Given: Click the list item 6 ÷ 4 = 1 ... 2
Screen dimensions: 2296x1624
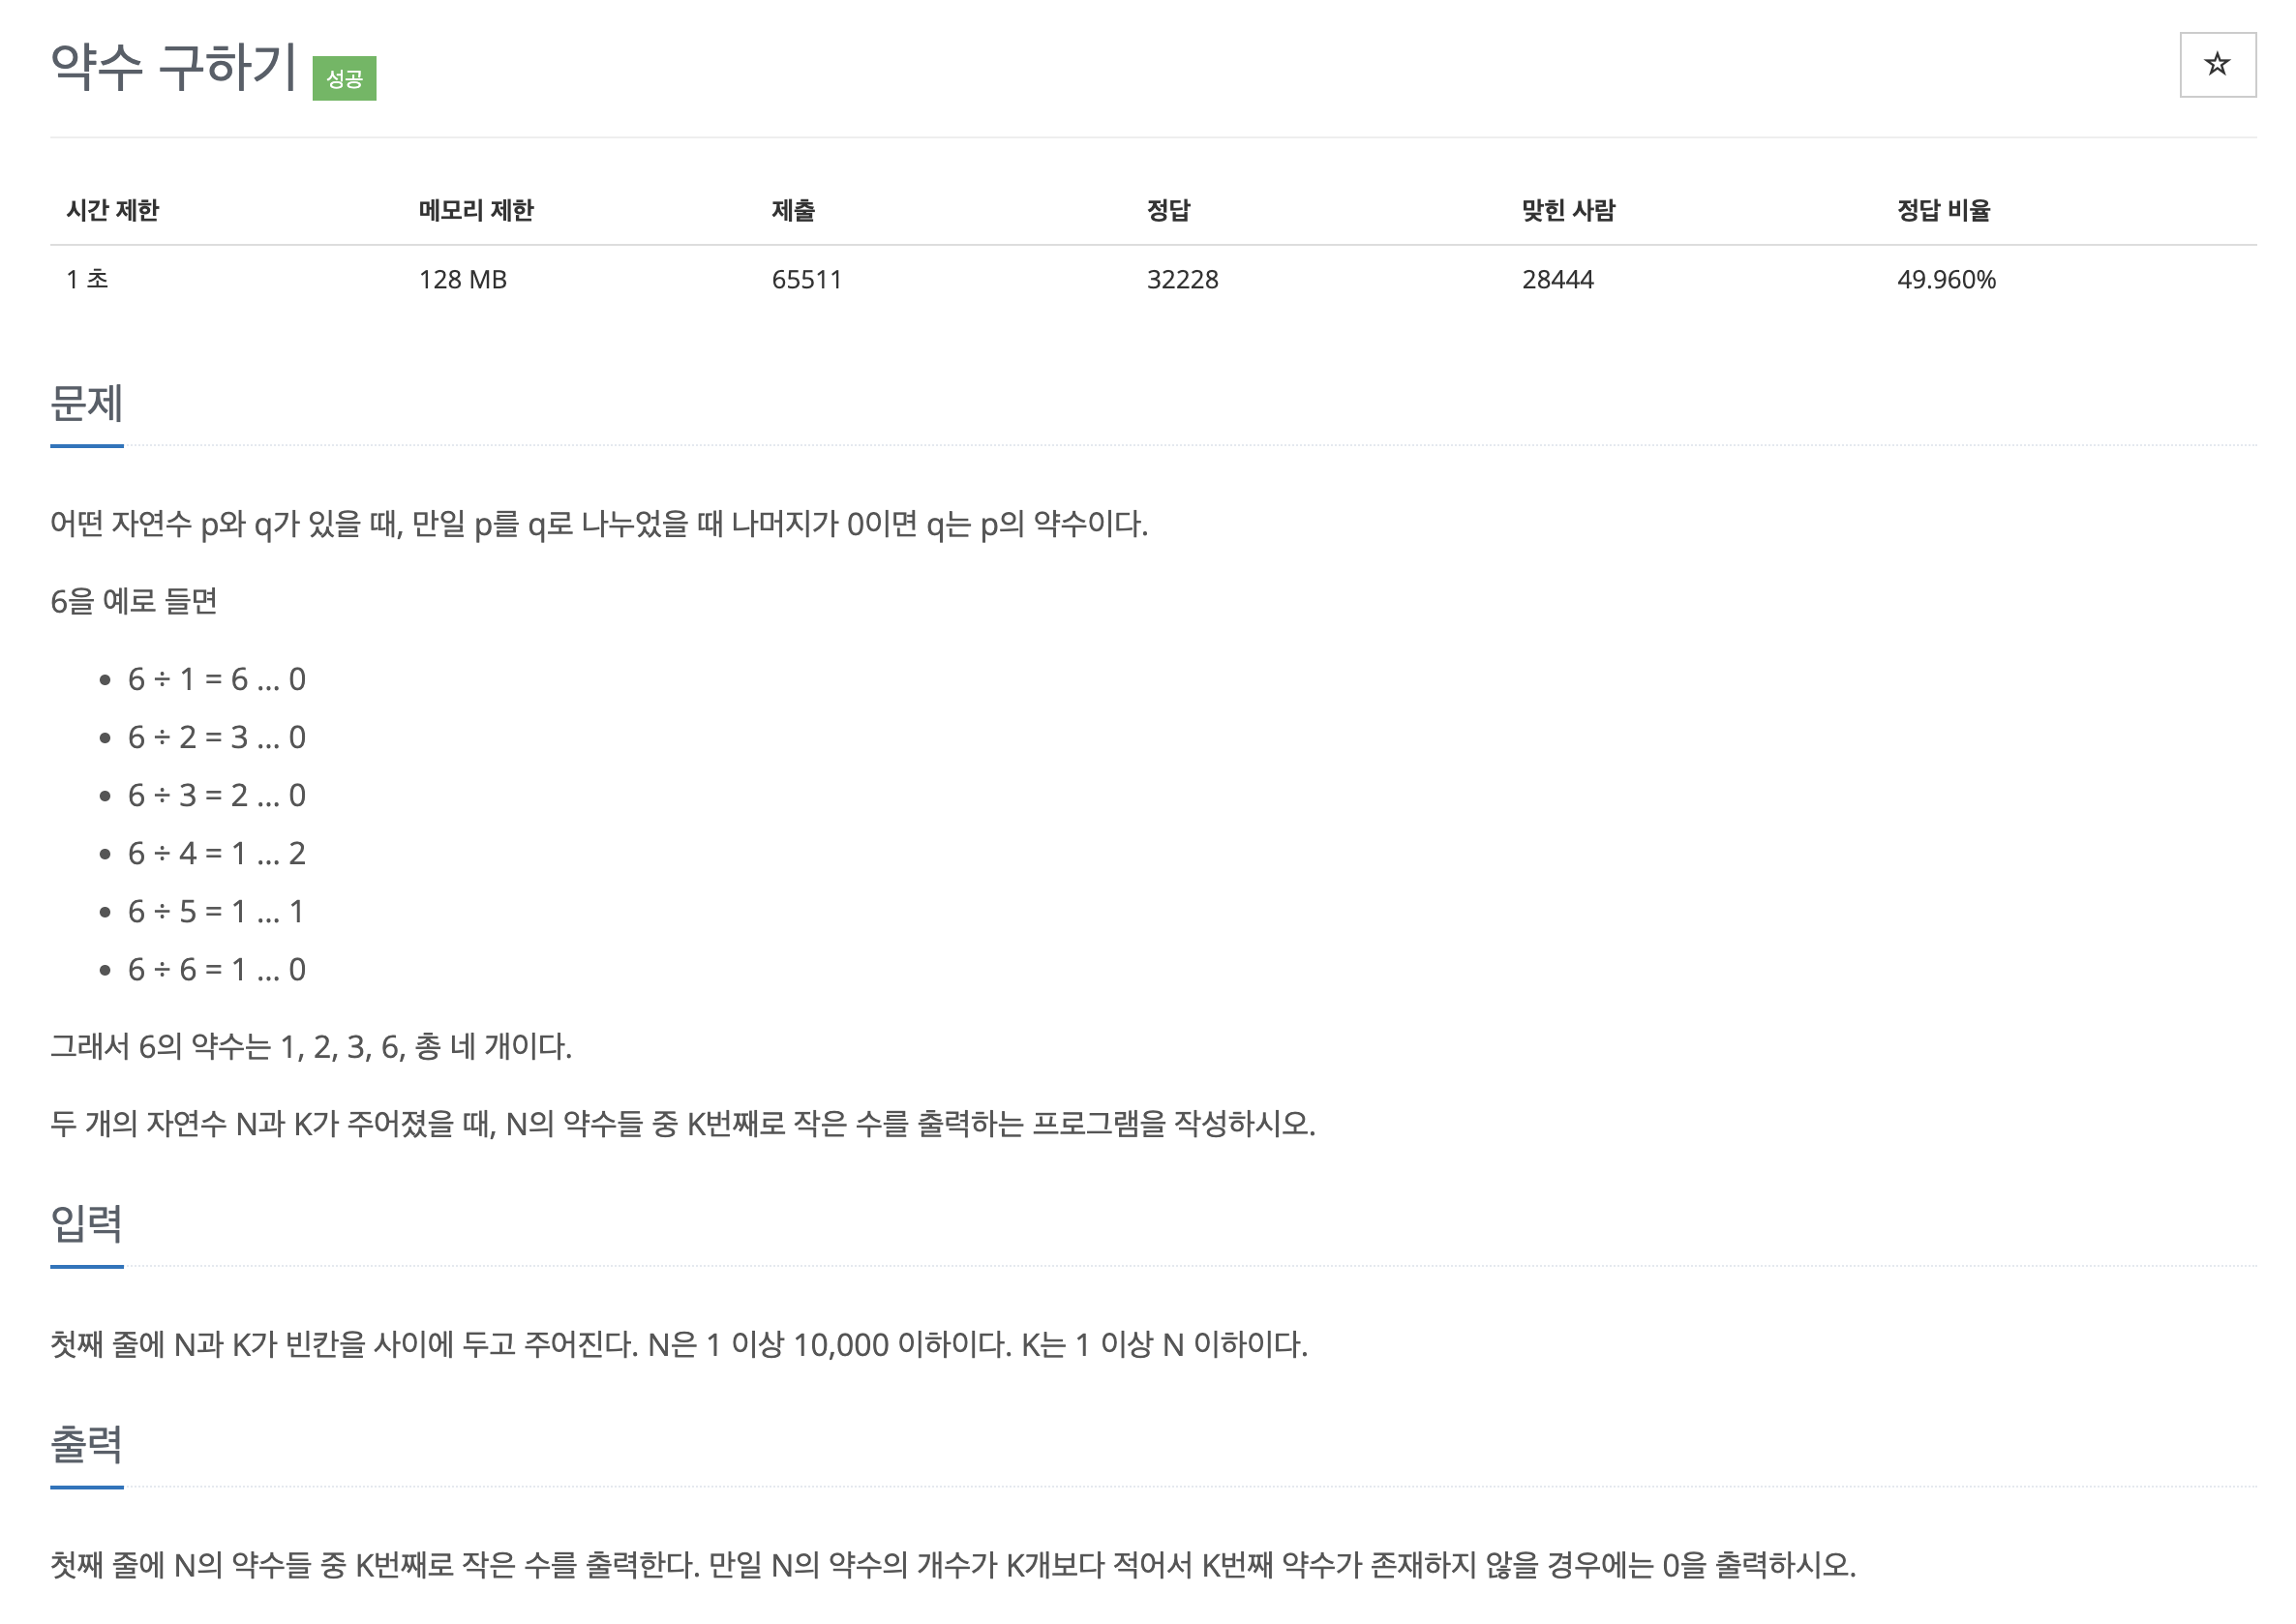Looking at the screenshot, I should (217, 853).
